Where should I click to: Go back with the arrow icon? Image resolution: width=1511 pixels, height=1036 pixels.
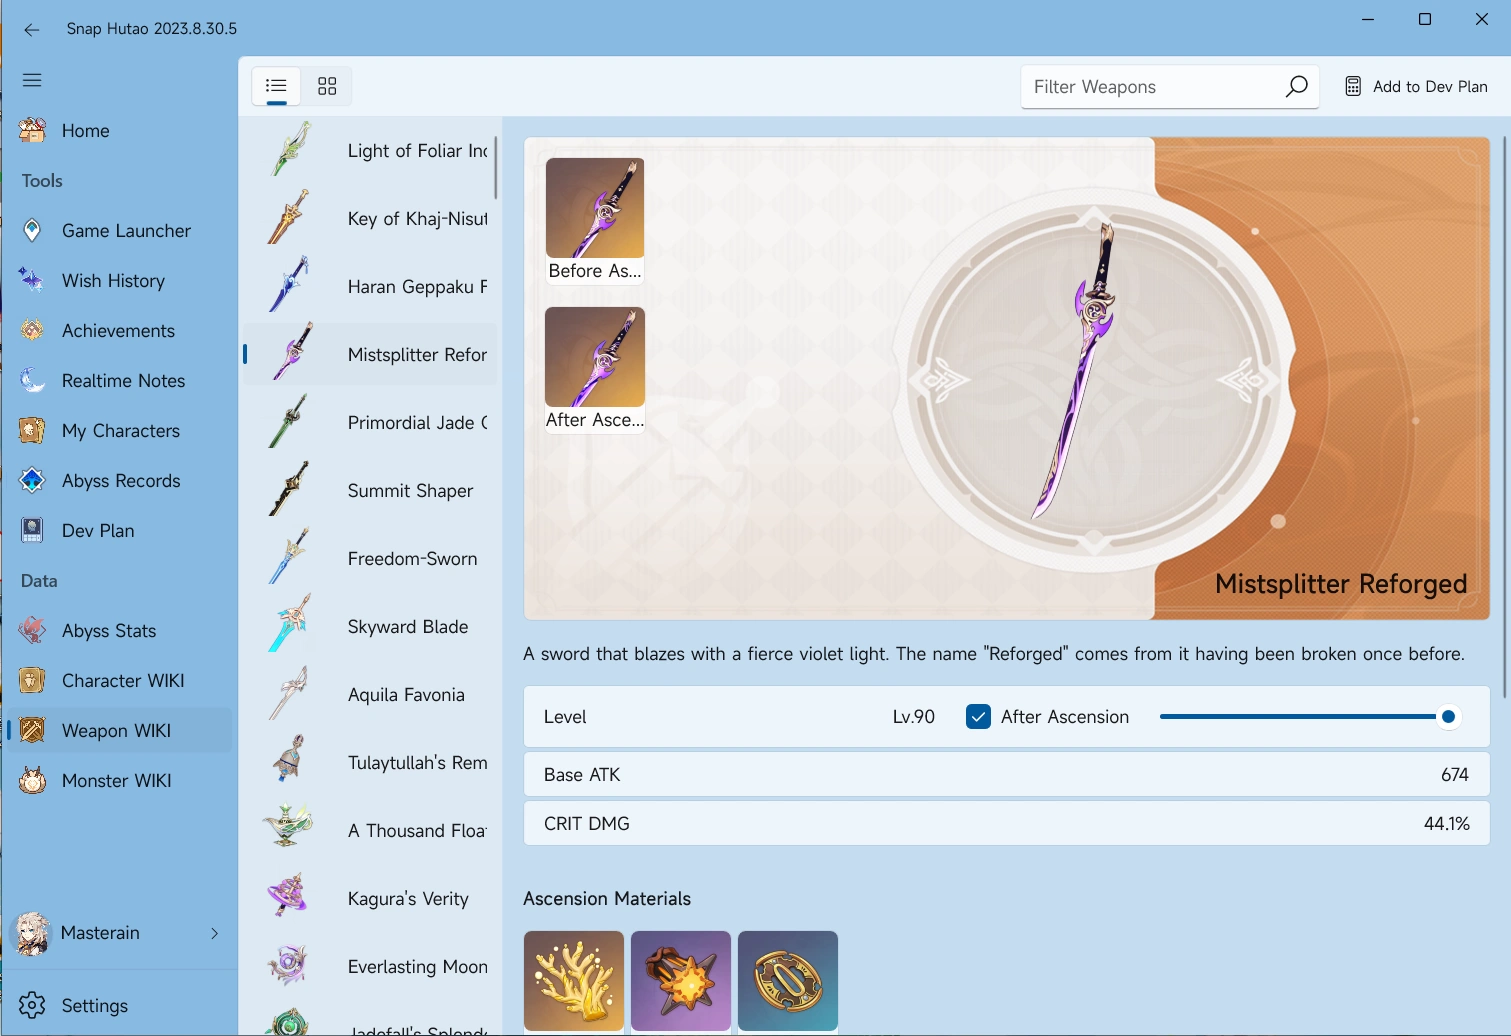tap(32, 29)
